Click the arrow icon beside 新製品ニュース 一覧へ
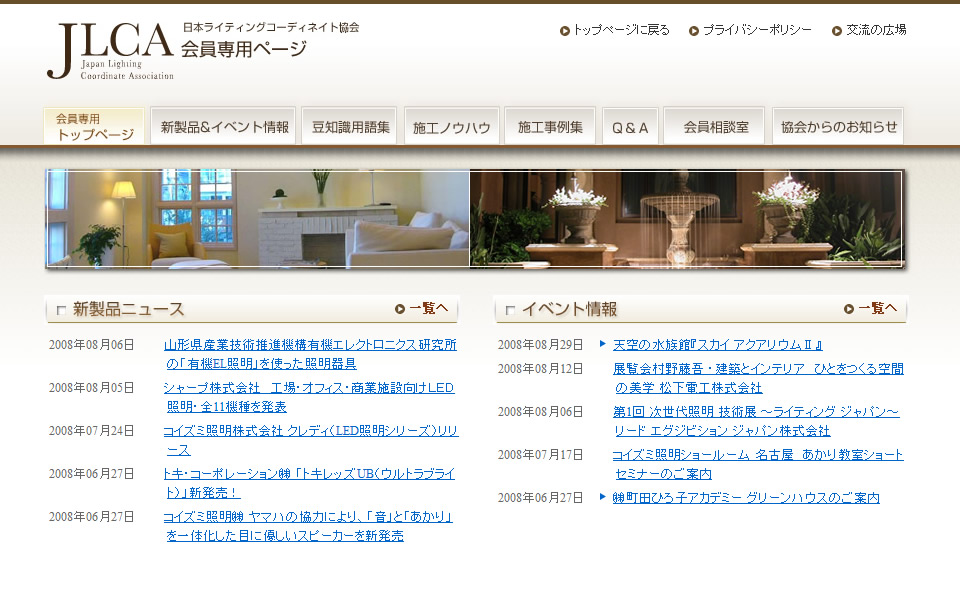 [x=400, y=309]
